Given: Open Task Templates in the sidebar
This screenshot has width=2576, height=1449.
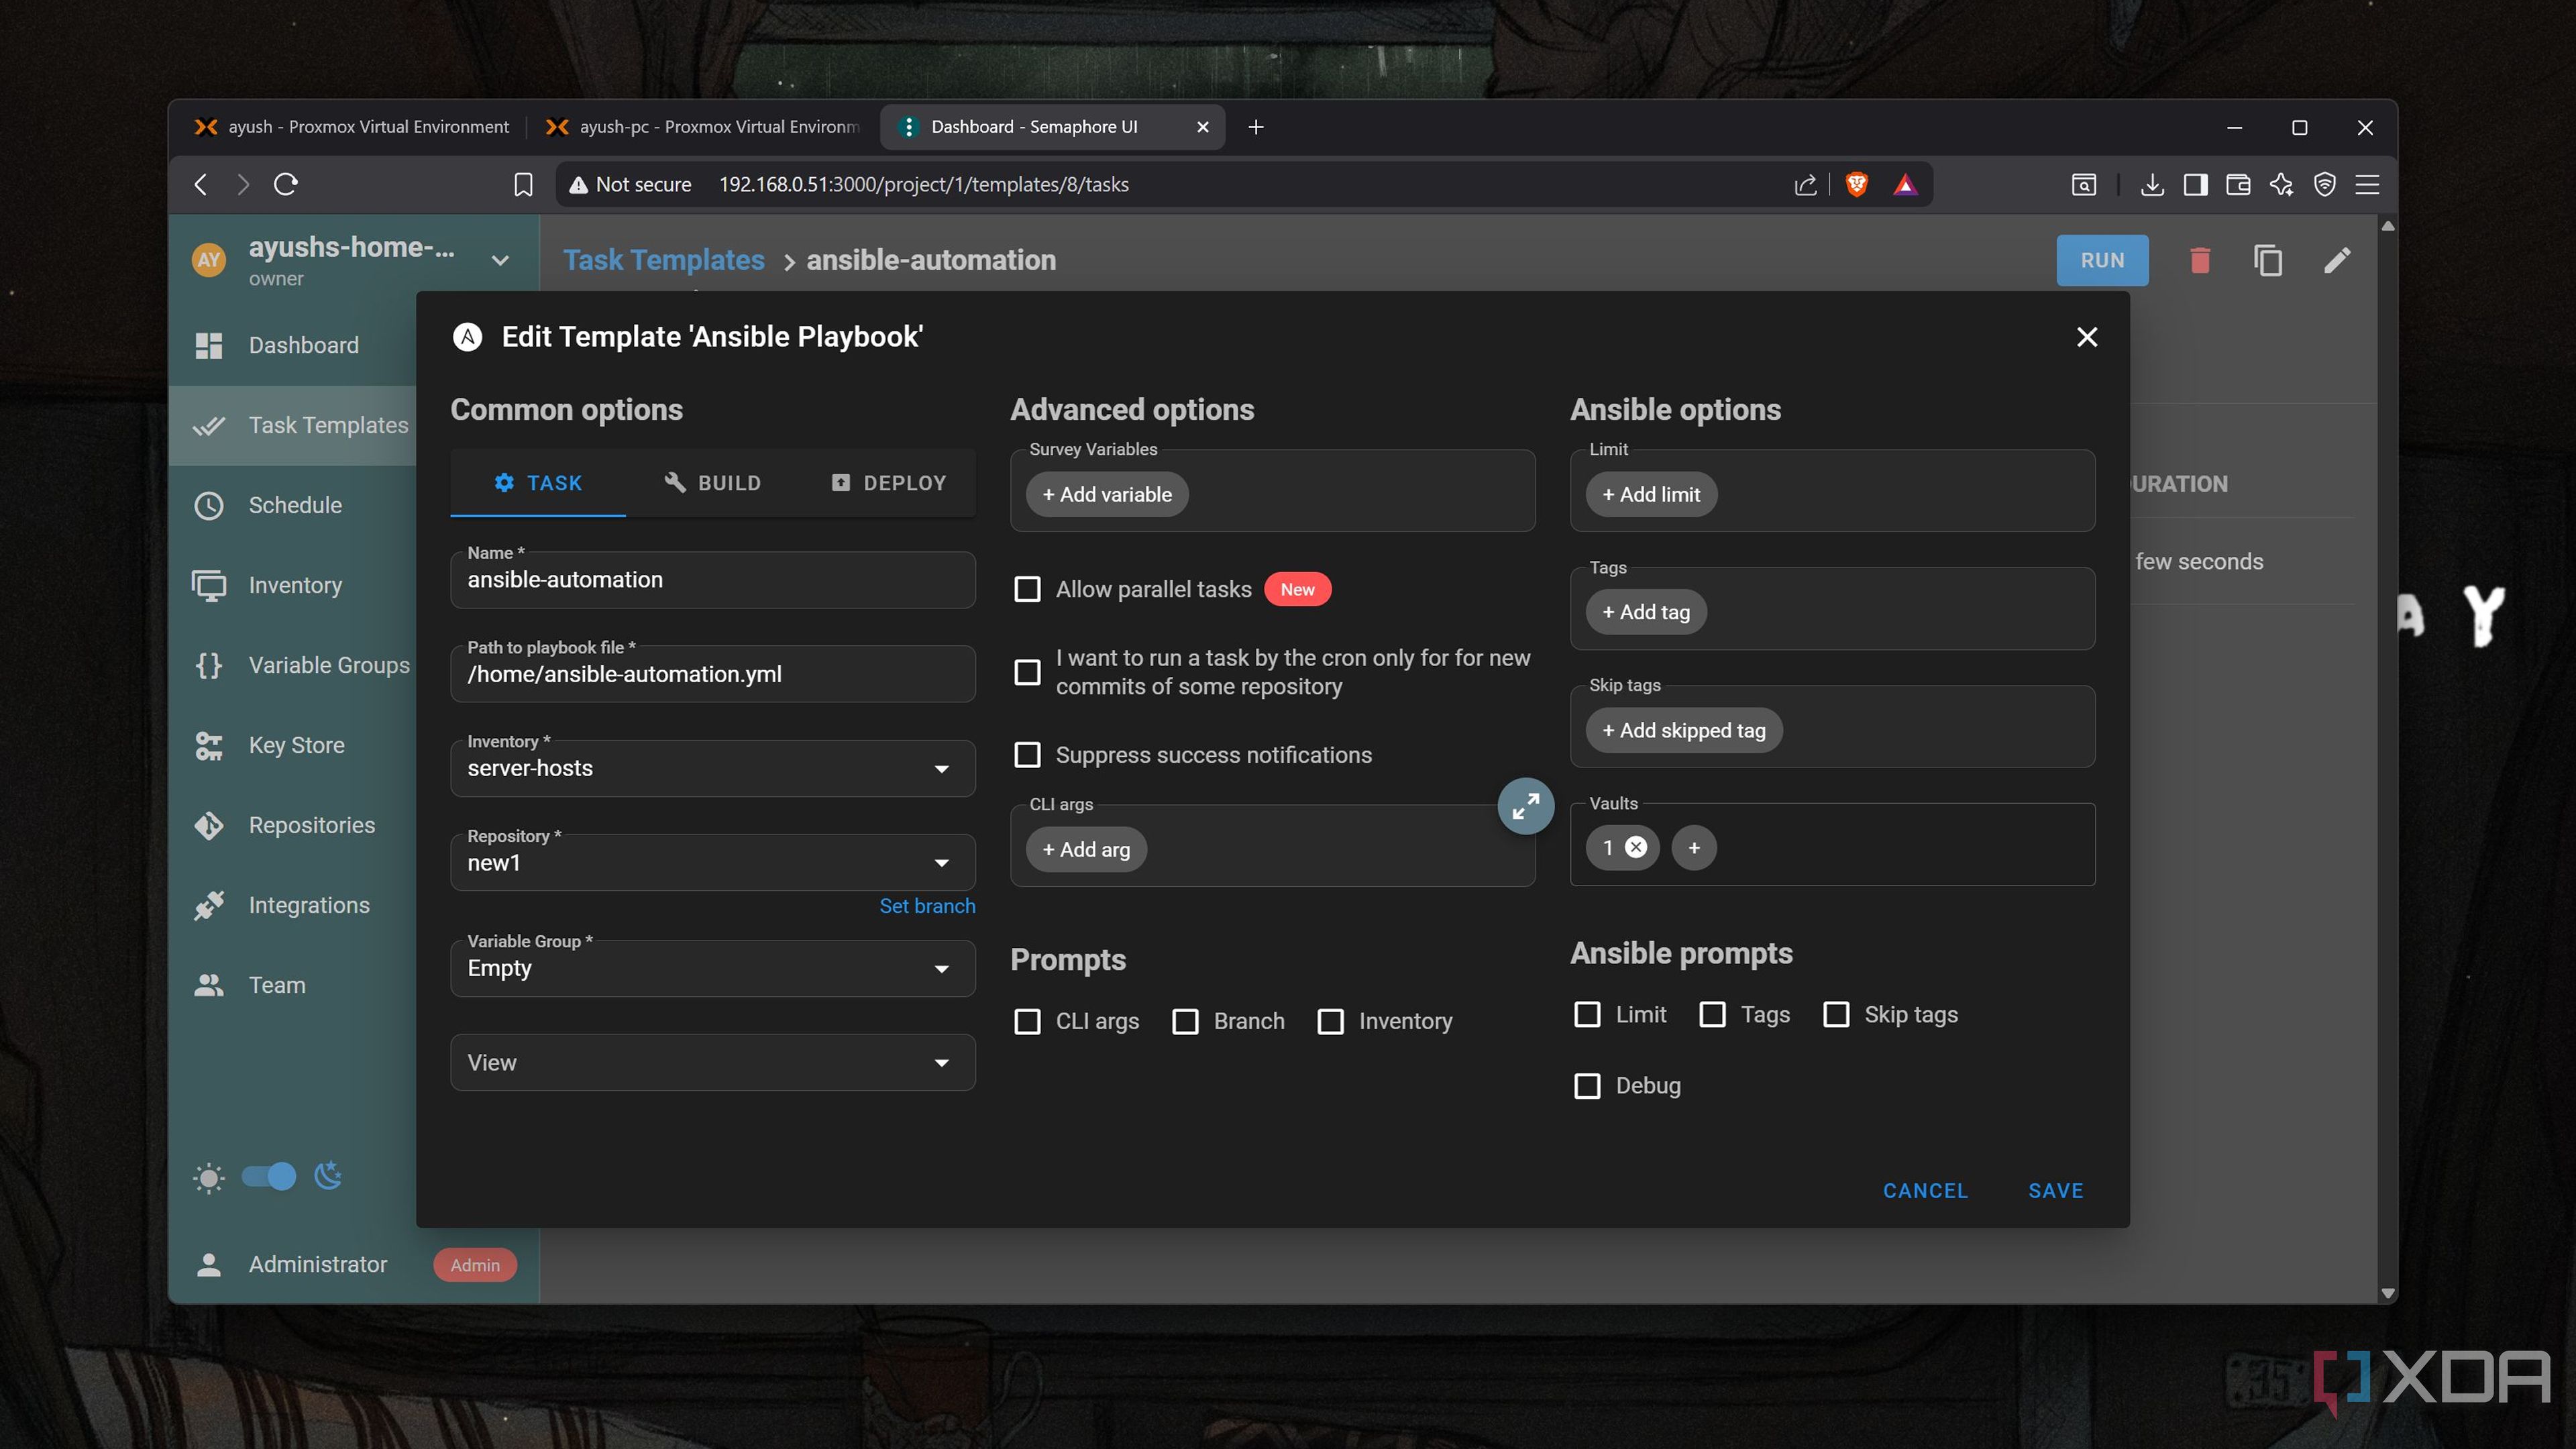Looking at the screenshot, I should click(x=292, y=425).
